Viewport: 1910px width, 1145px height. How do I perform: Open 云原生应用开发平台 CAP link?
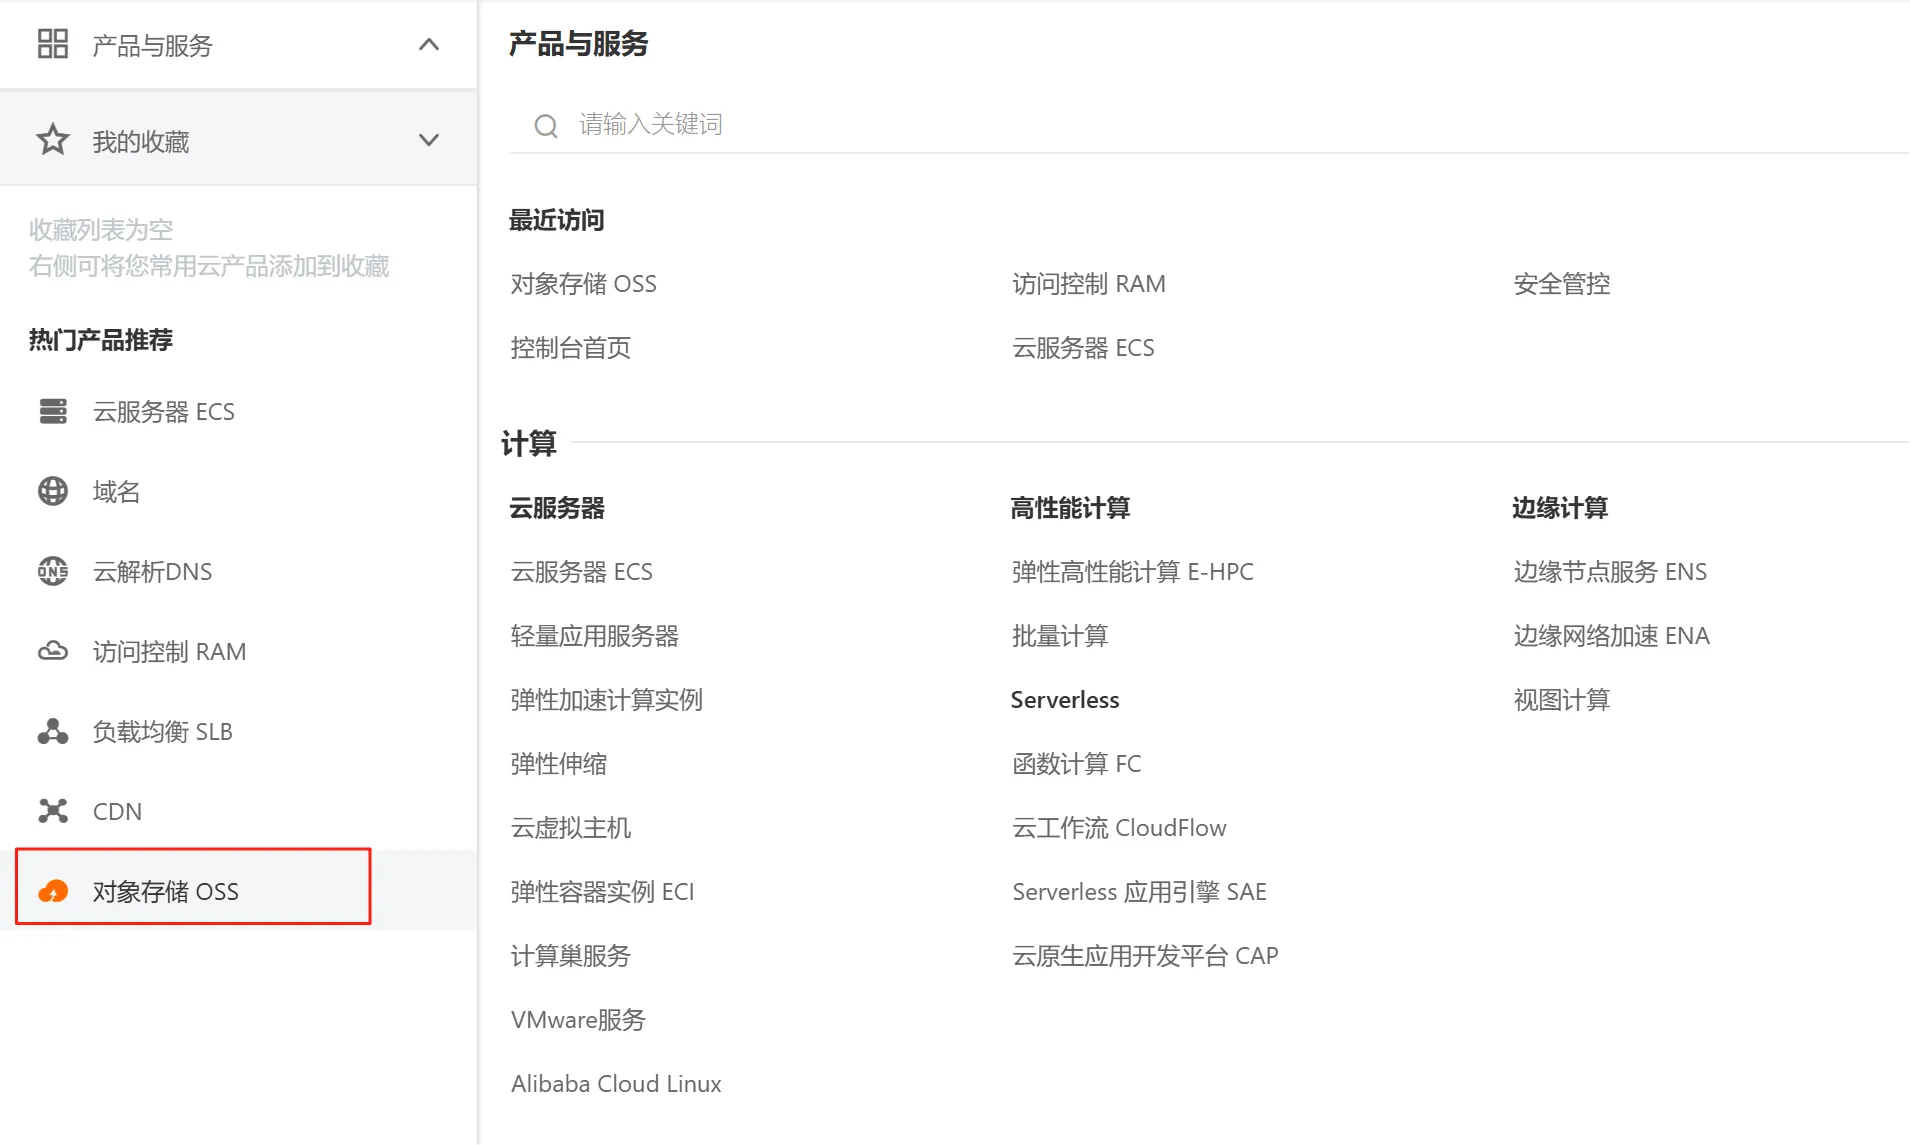pyautogui.click(x=1145, y=956)
